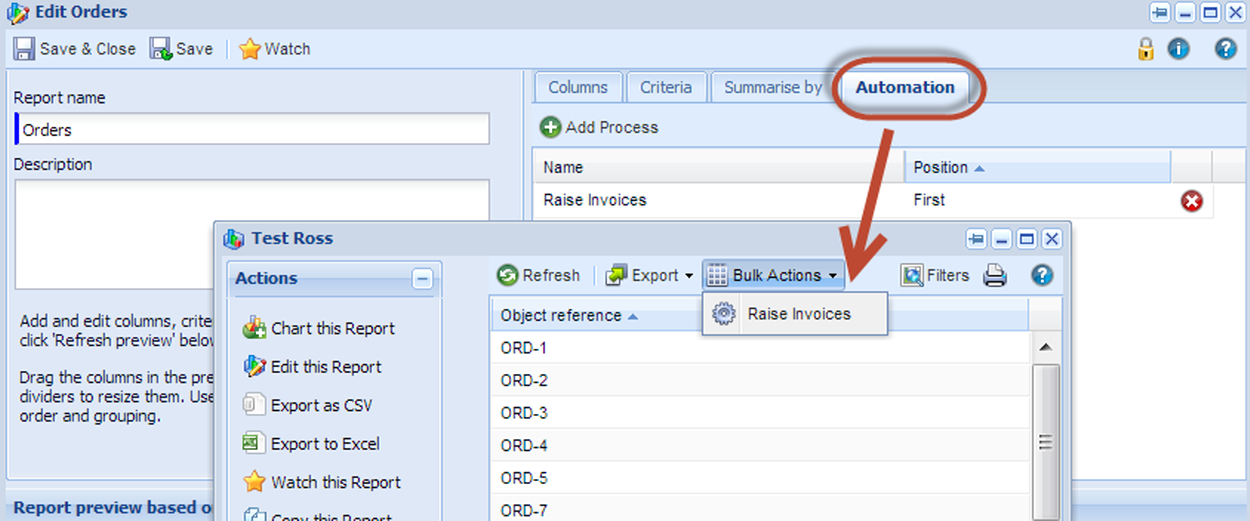
Task: Open help icon in Test Ross window
Action: [1042, 276]
